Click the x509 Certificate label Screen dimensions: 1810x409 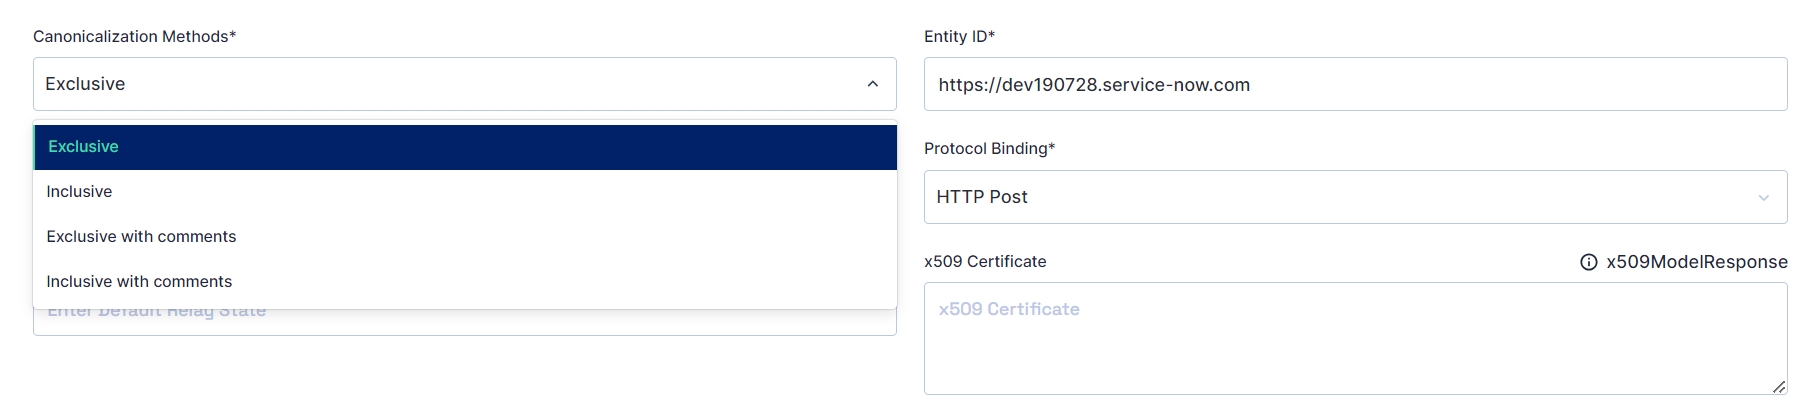pyautogui.click(x=985, y=261)
